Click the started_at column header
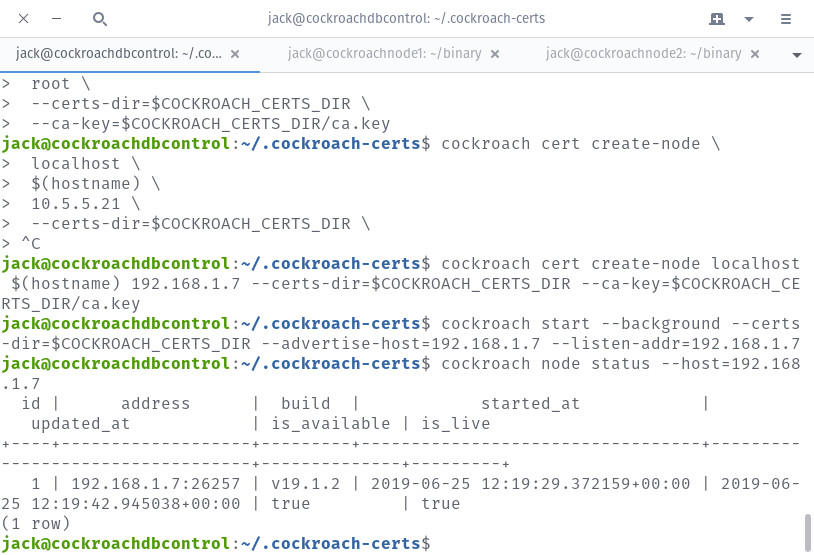Screen dimensions: 814x555 pyautogui.click(x=531, y=404)
